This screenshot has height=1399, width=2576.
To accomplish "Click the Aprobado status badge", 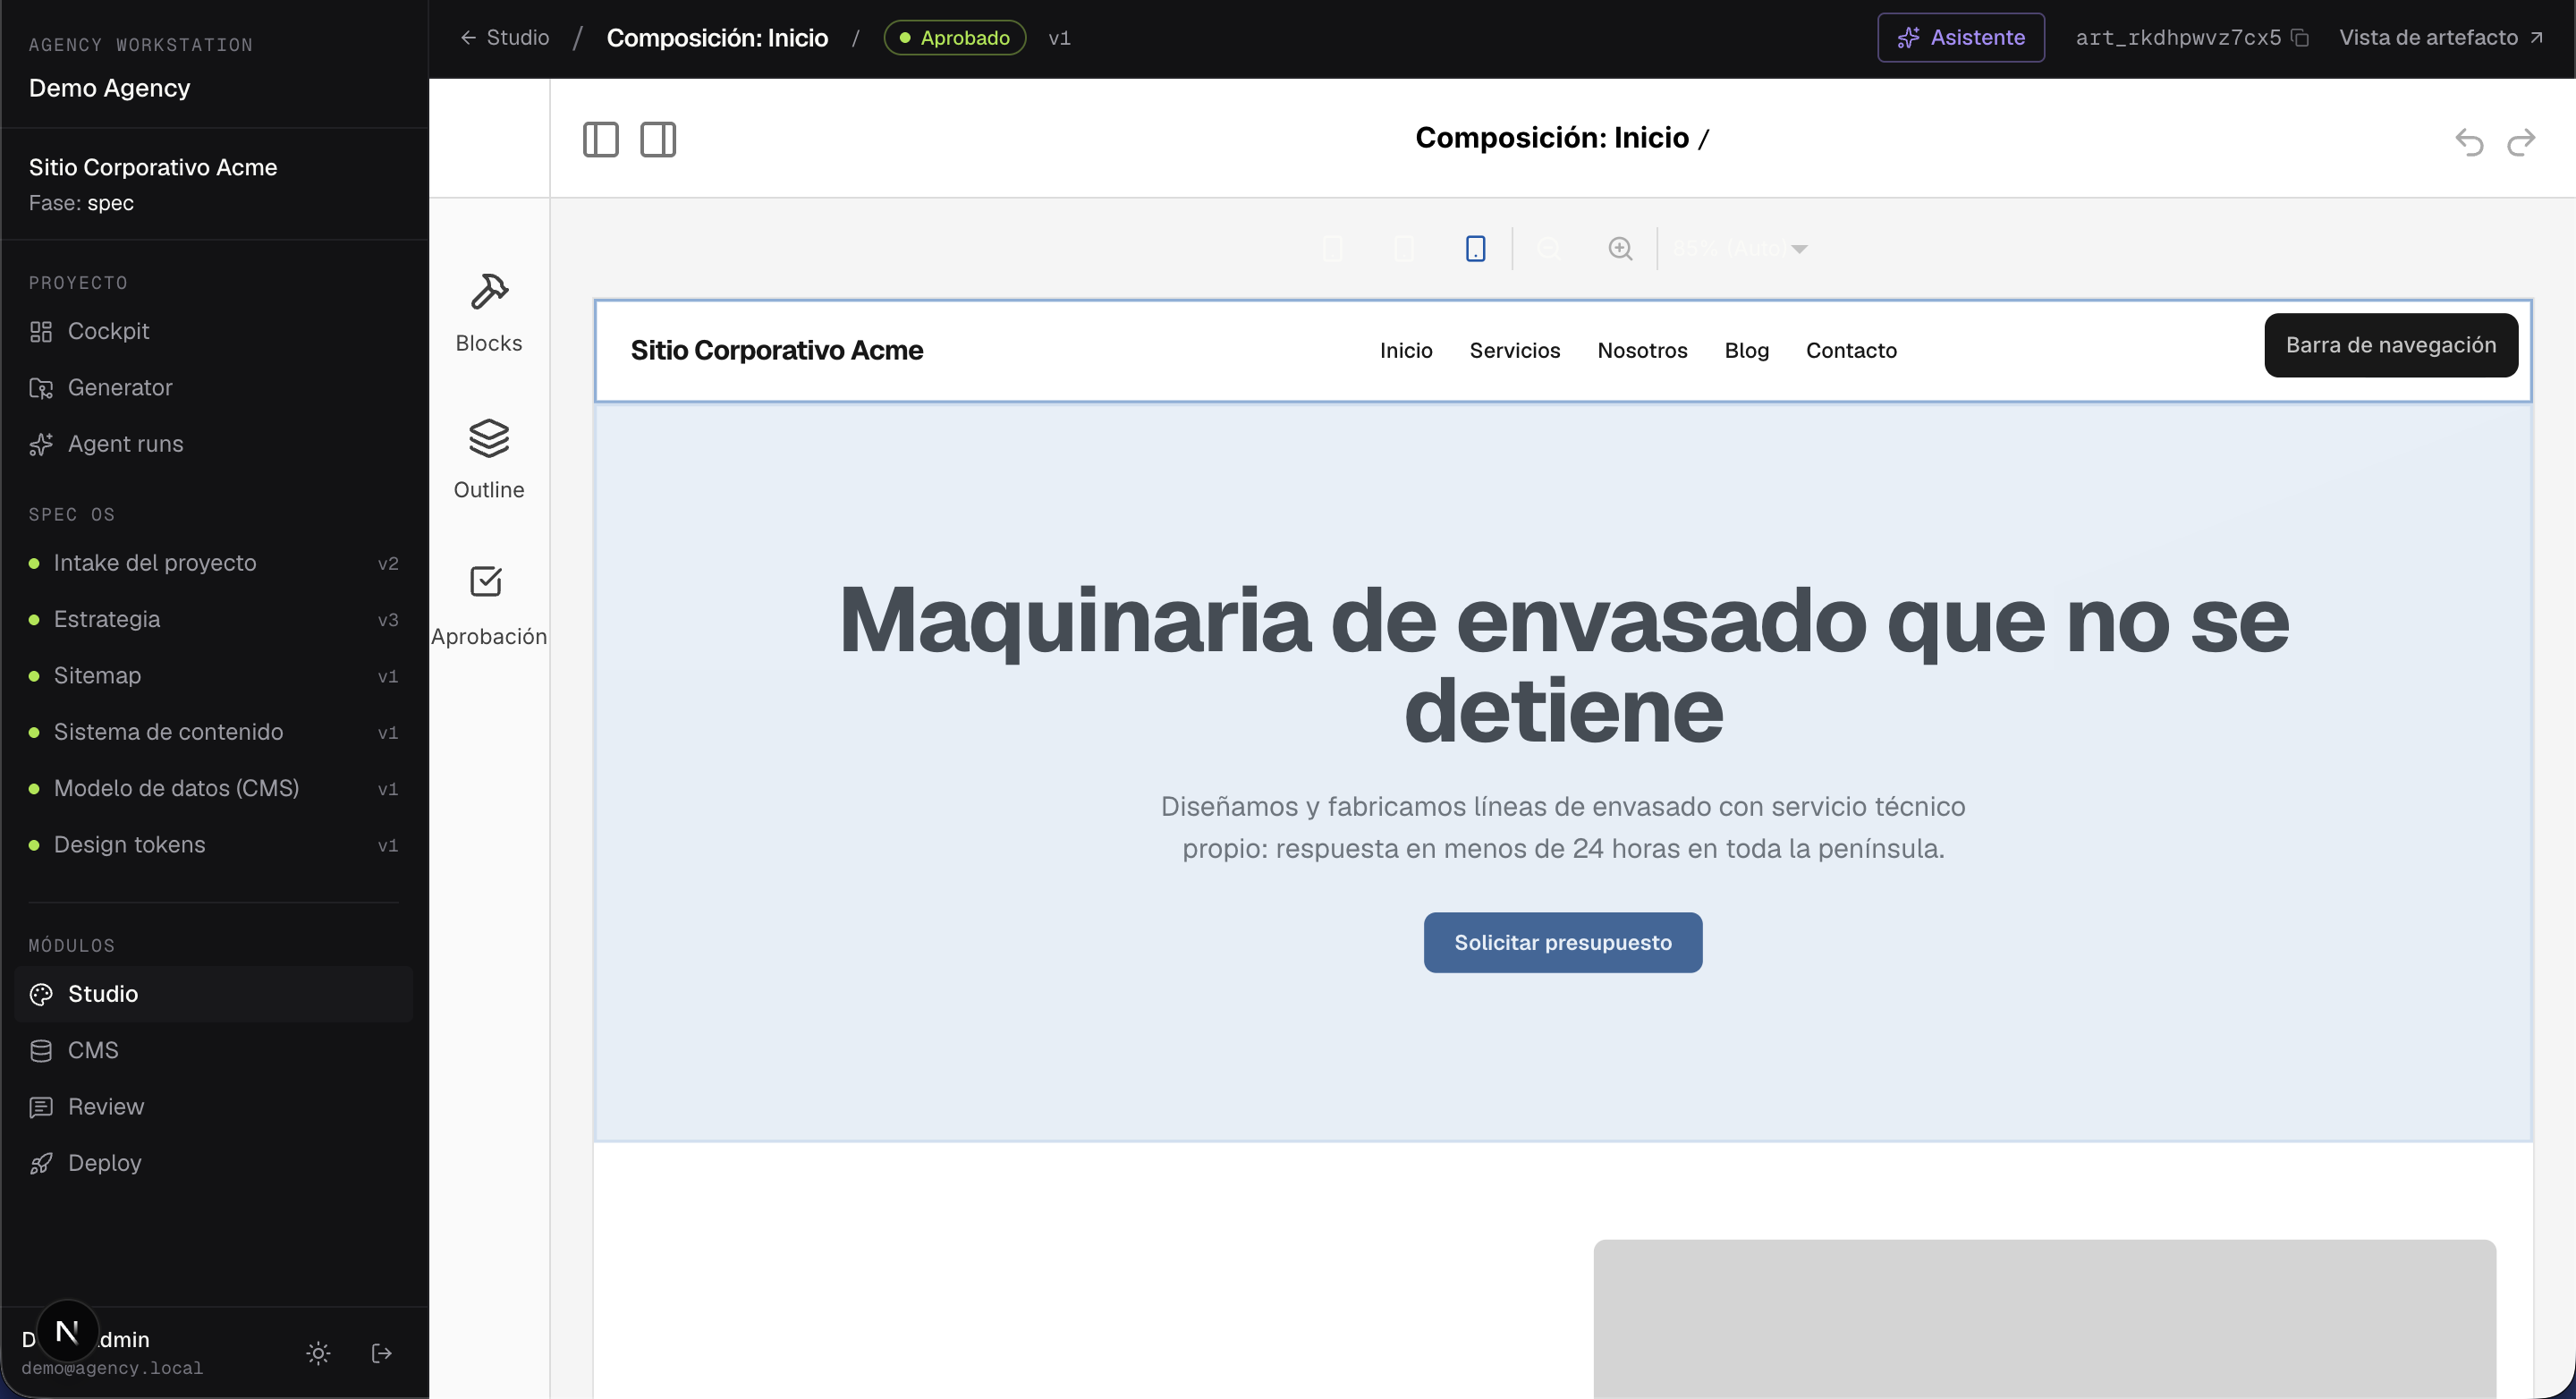I will pos(954,38).
